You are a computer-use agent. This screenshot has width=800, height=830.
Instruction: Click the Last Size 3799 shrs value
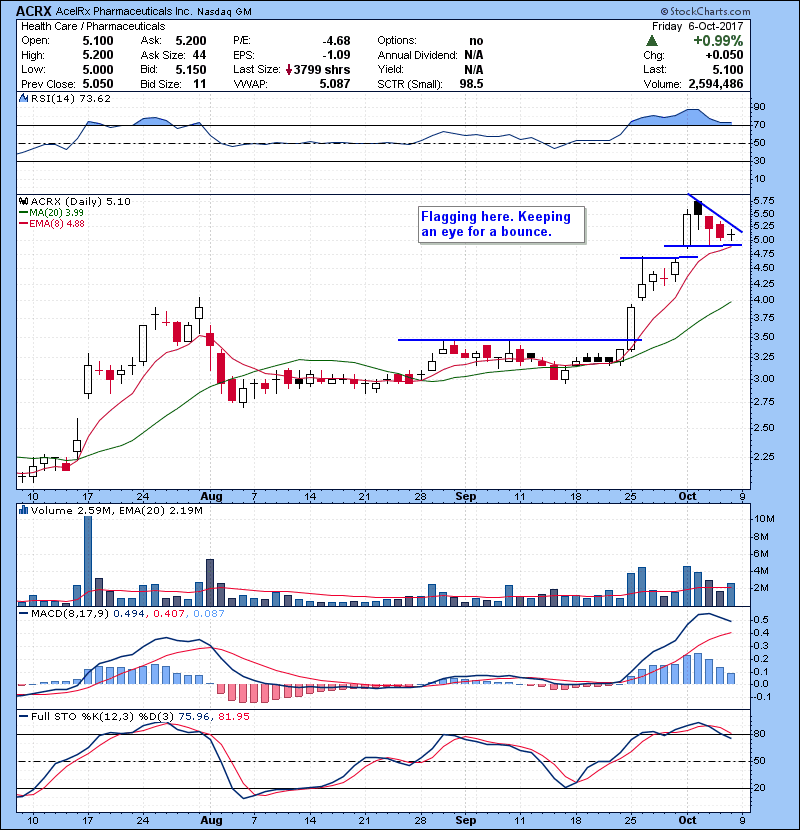click(x=322, y=70)
